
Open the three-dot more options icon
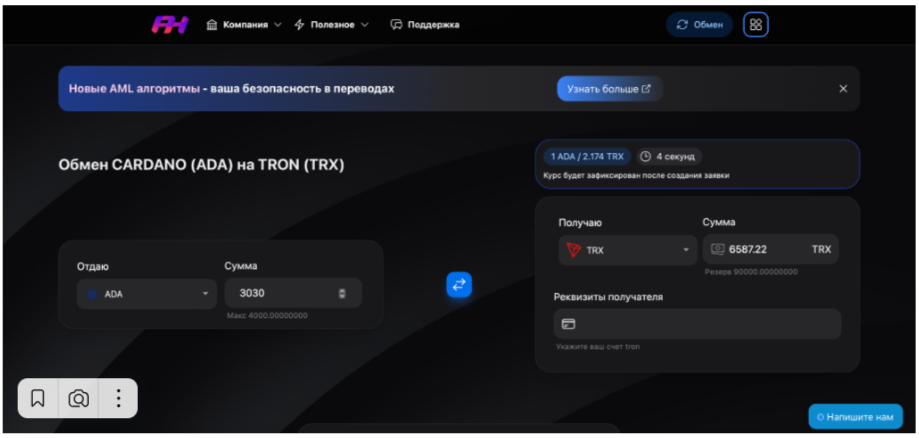[118, 399]
